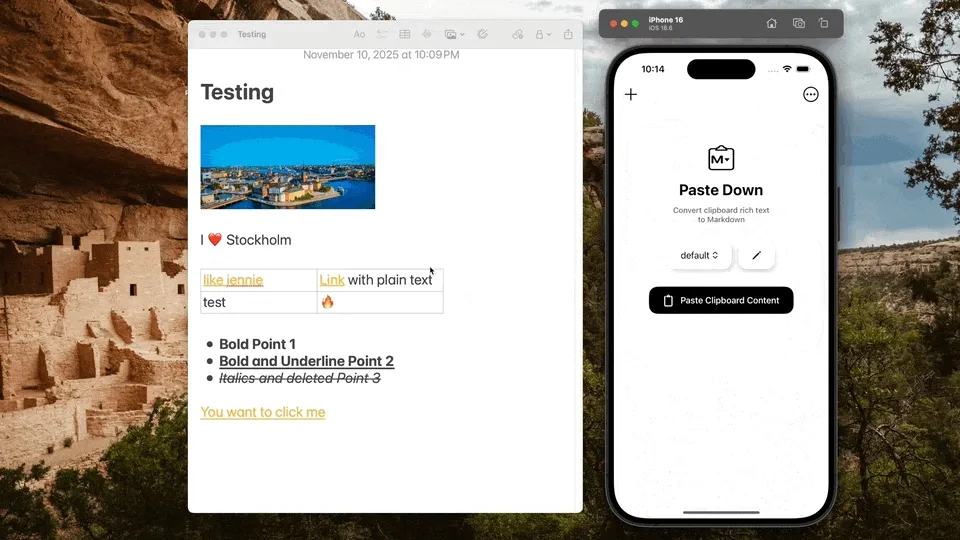Click the "test" table cell

258,302
